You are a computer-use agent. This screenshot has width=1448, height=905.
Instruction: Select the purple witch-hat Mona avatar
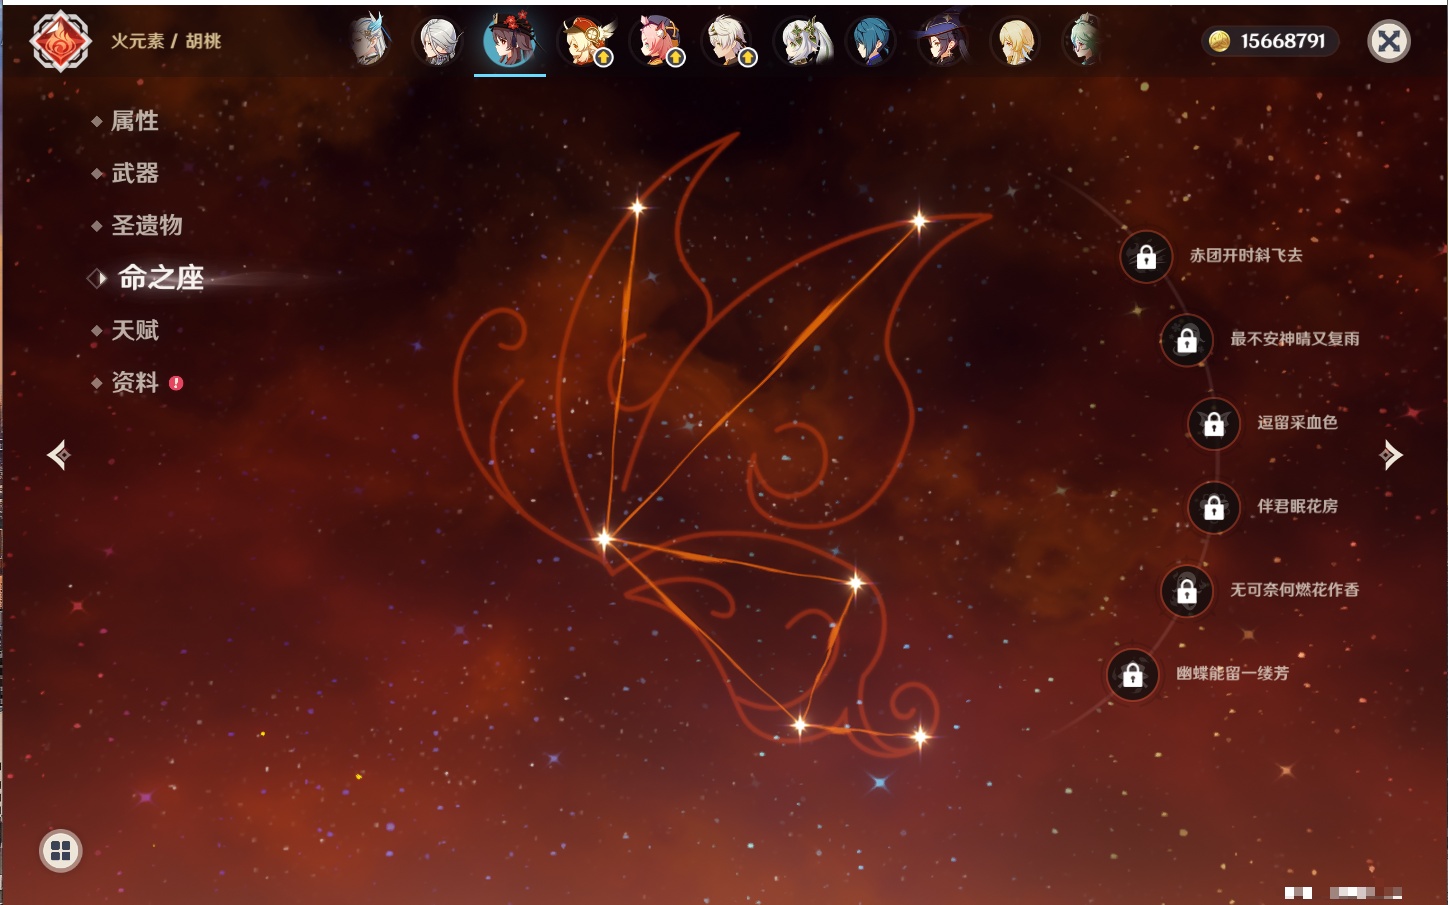click(x=942, y=42)
